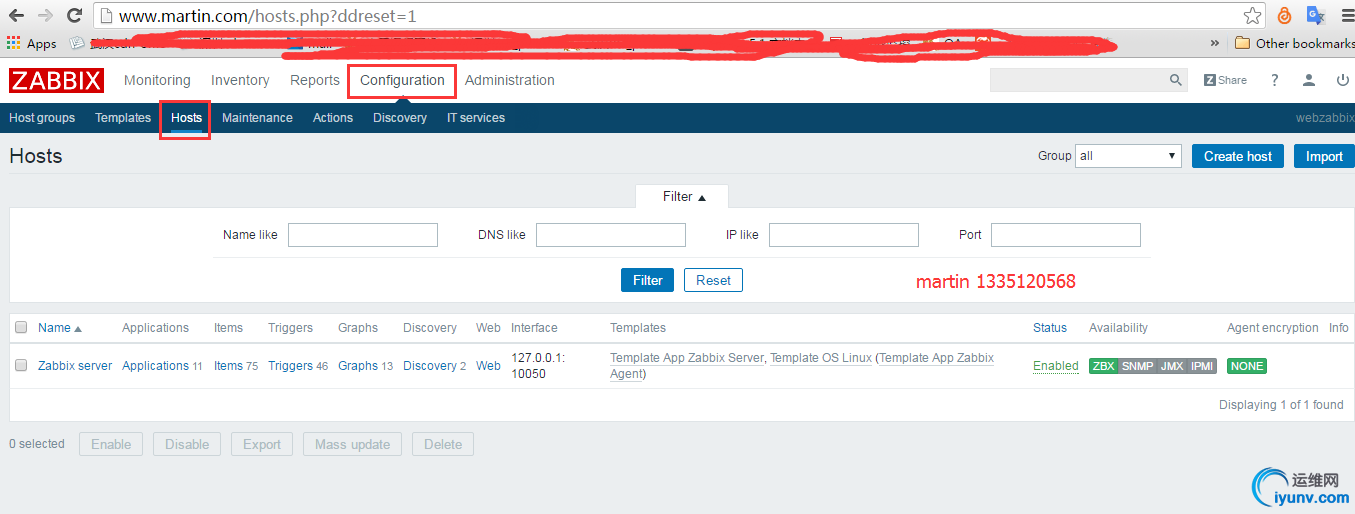The image size is (1355, 514).
Task: Tick the Zabbix server row checkbox
Action: click(21, 366)
